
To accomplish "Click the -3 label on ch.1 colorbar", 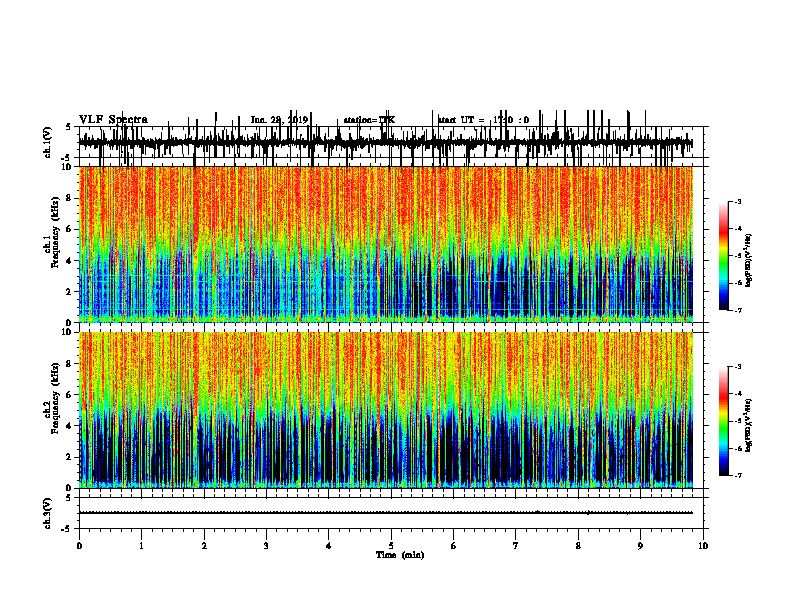I will [x=738, y=201].
